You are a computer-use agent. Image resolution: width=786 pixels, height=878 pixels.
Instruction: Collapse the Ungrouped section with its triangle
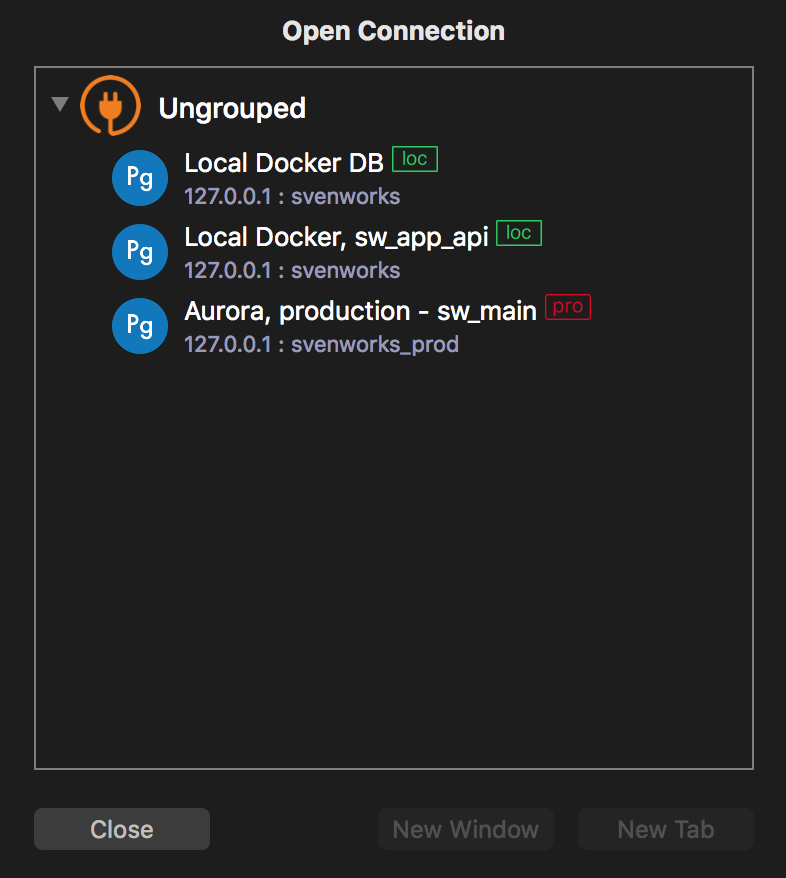pyautogui.click(x=59, y=103)
